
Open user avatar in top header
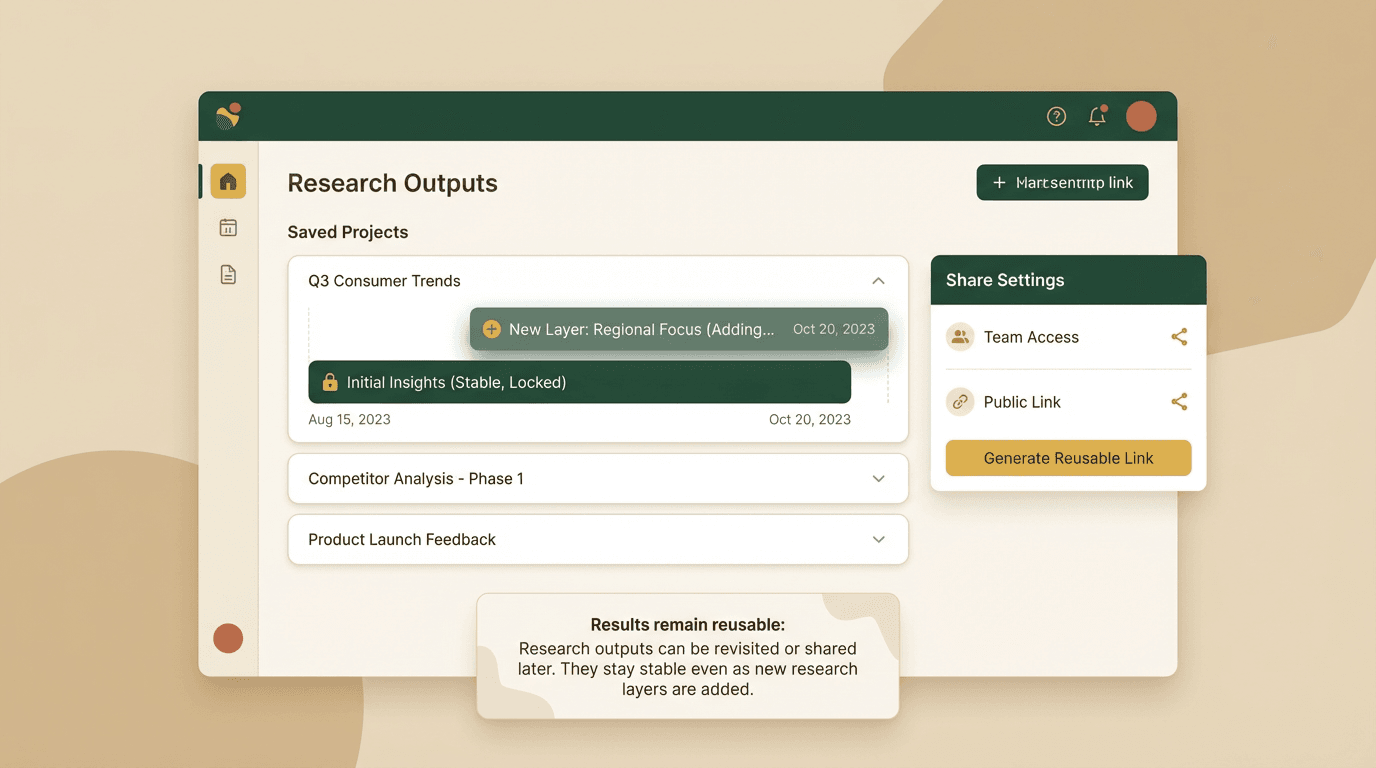coord(1141,116)
